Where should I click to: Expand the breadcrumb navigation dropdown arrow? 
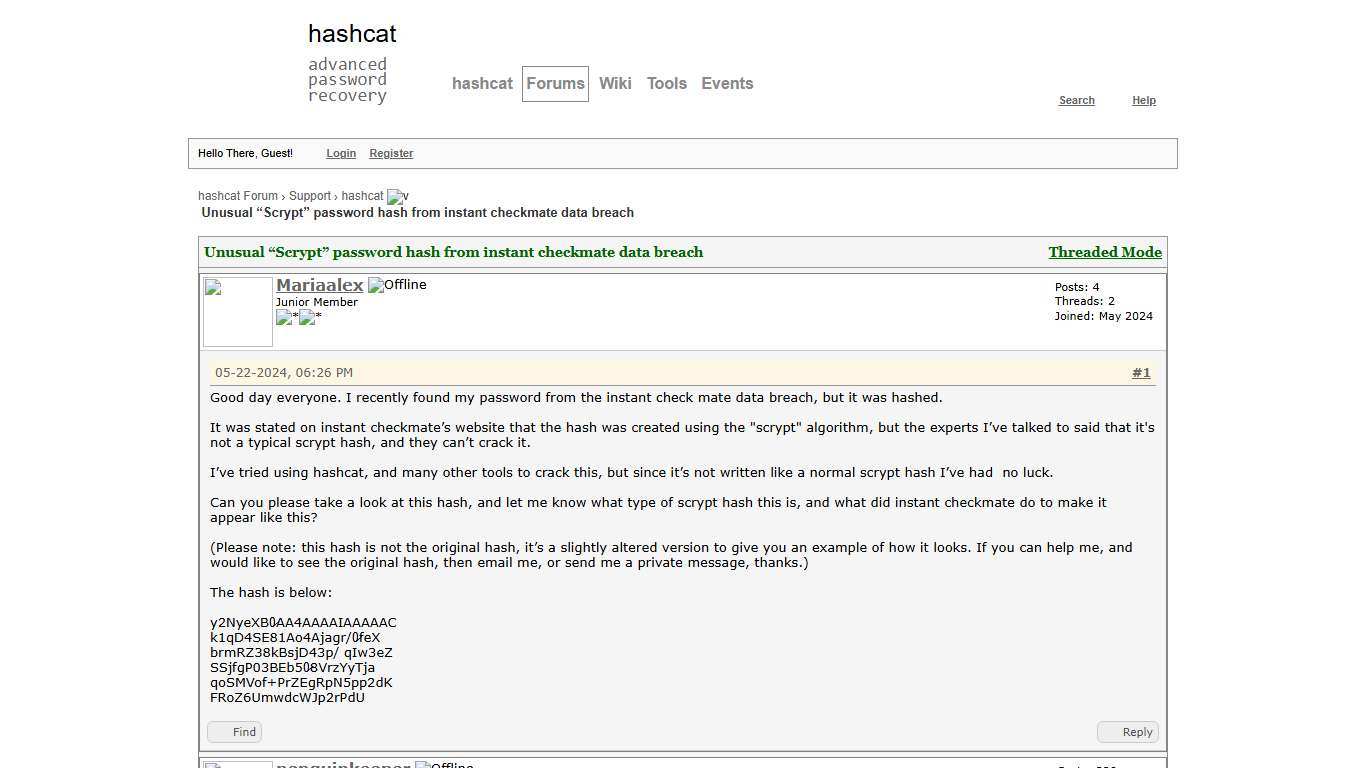(396, 196)
